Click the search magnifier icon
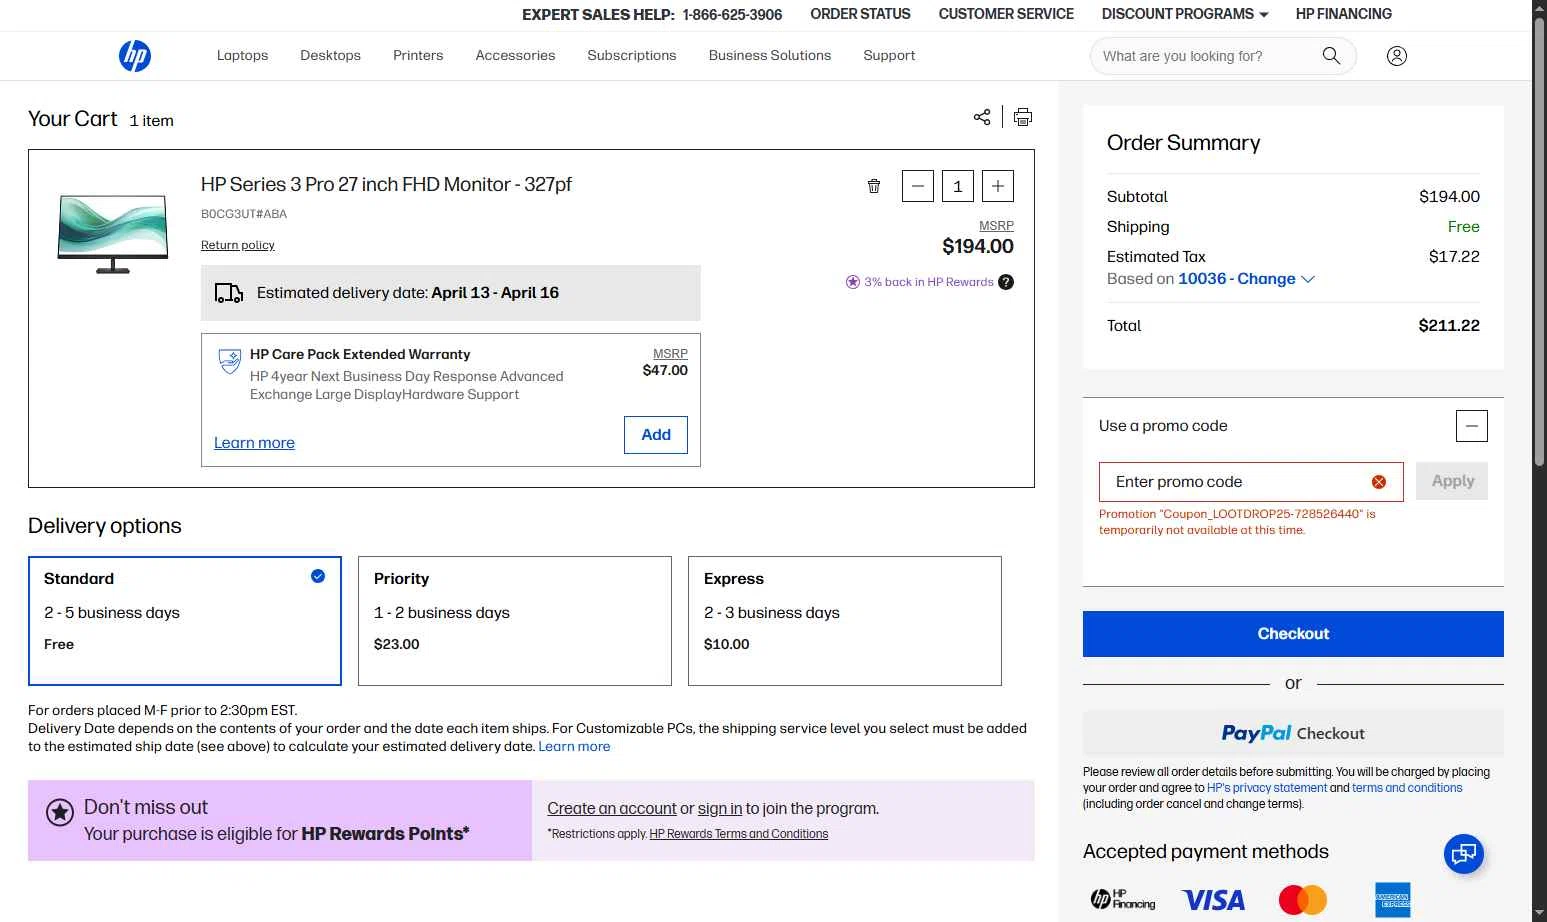 click(x=1331, y=56)
